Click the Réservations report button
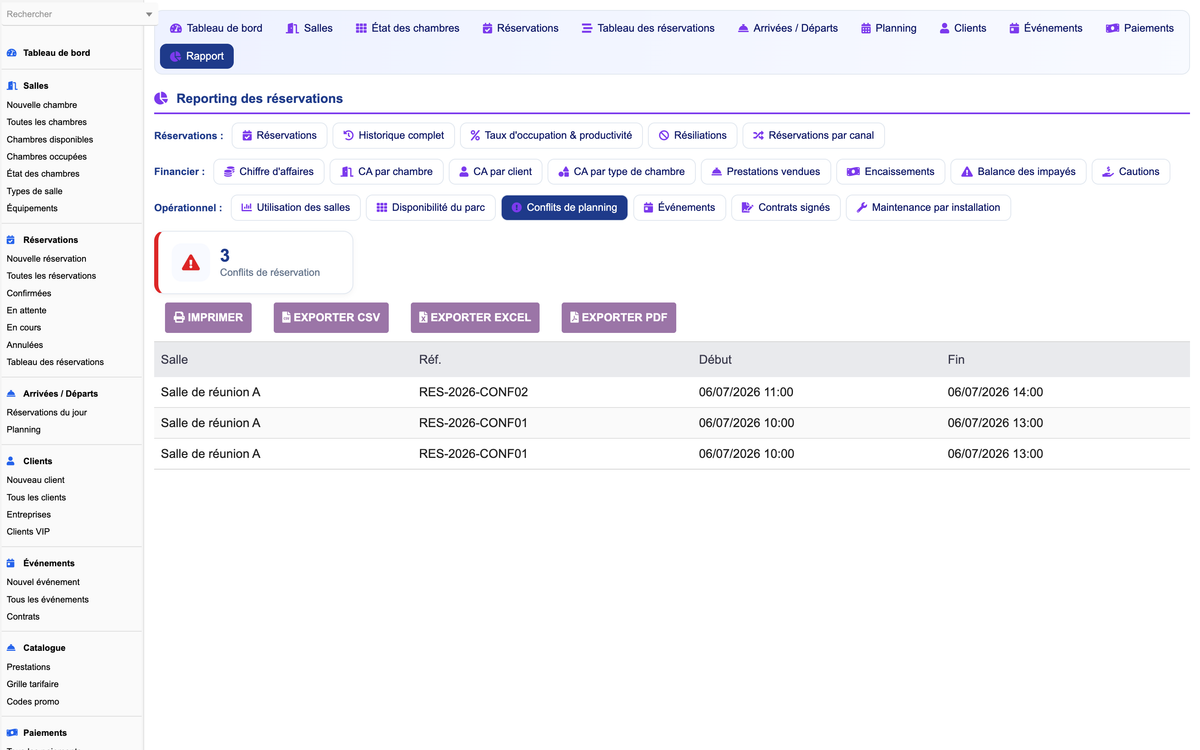1200x750 pixels. pos(280,135)
